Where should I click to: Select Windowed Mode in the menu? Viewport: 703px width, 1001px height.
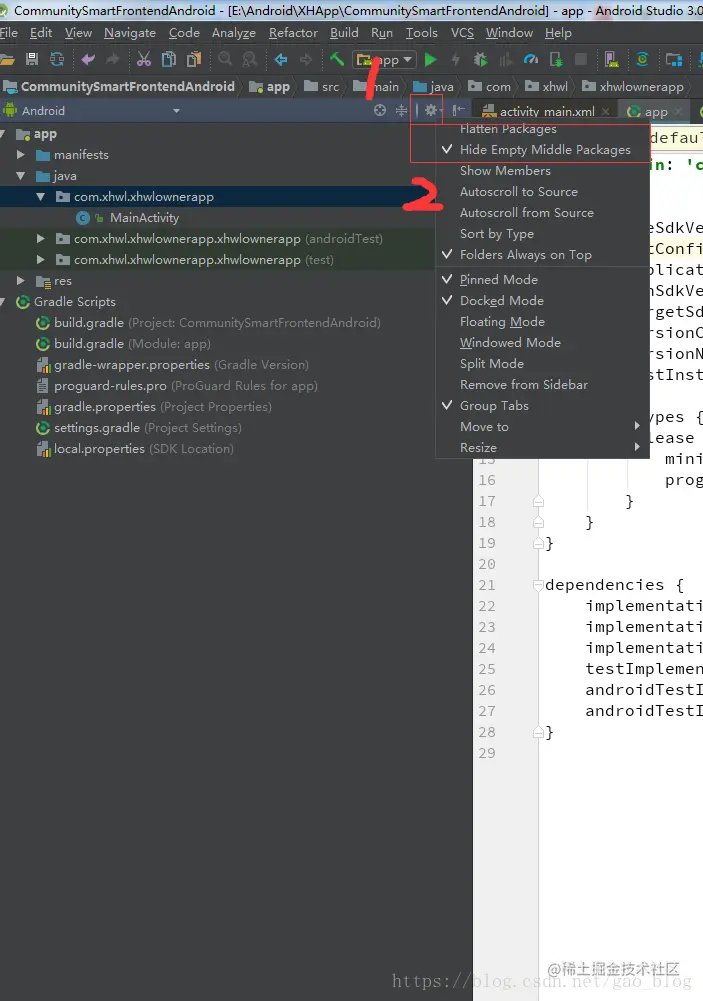pos(543,343)
